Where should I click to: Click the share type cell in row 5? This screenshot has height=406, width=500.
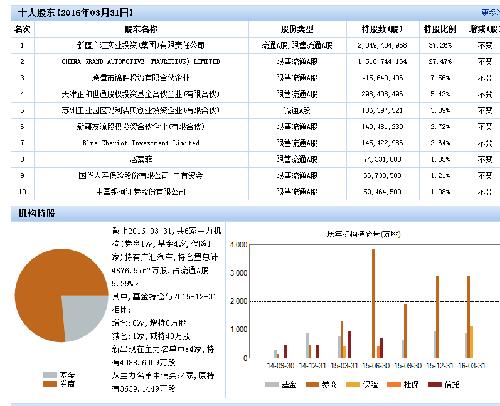point(297,110)
